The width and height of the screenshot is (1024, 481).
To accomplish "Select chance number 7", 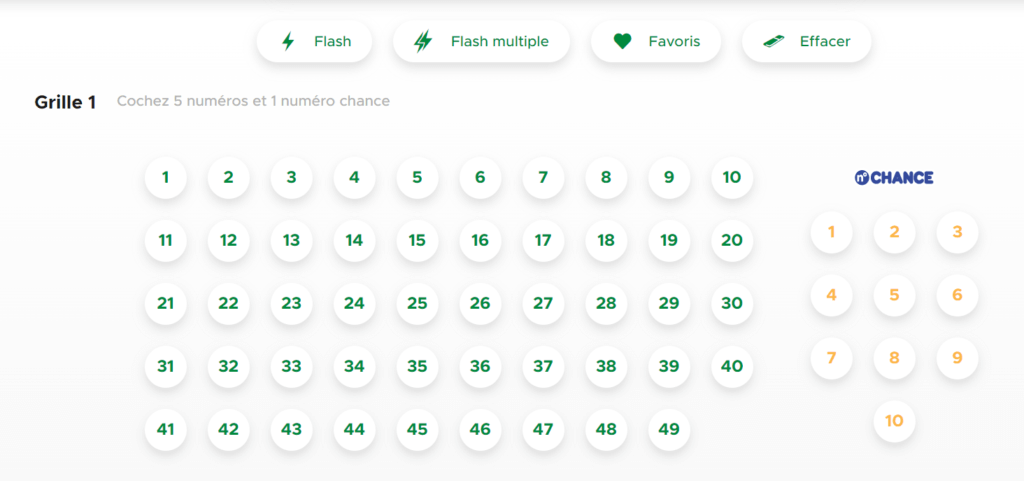I will click(x=831, y=358).
